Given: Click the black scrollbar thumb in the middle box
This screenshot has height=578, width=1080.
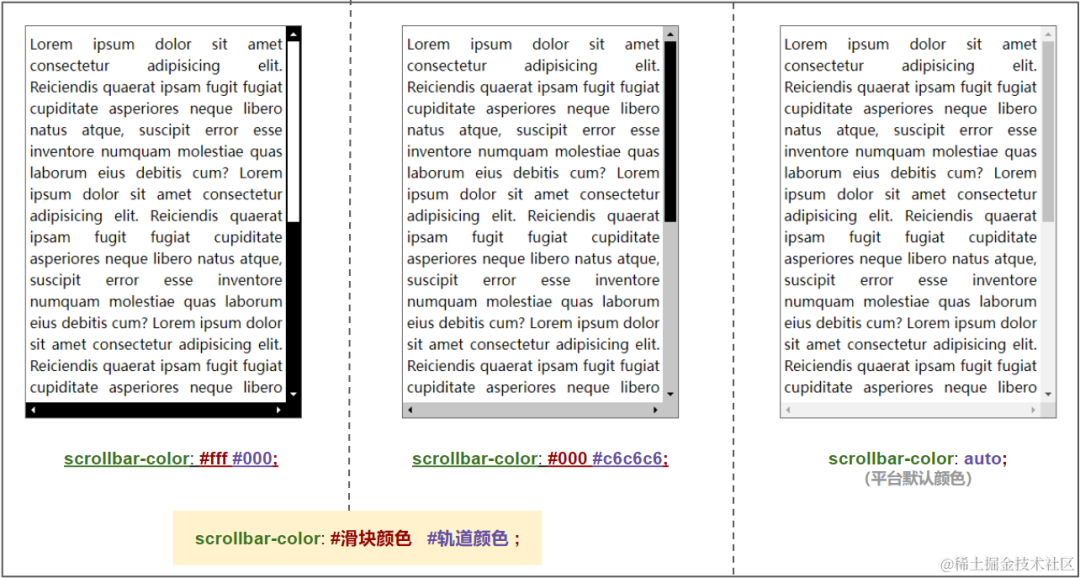Looking at the screenshot, I should tap(671, 132).
